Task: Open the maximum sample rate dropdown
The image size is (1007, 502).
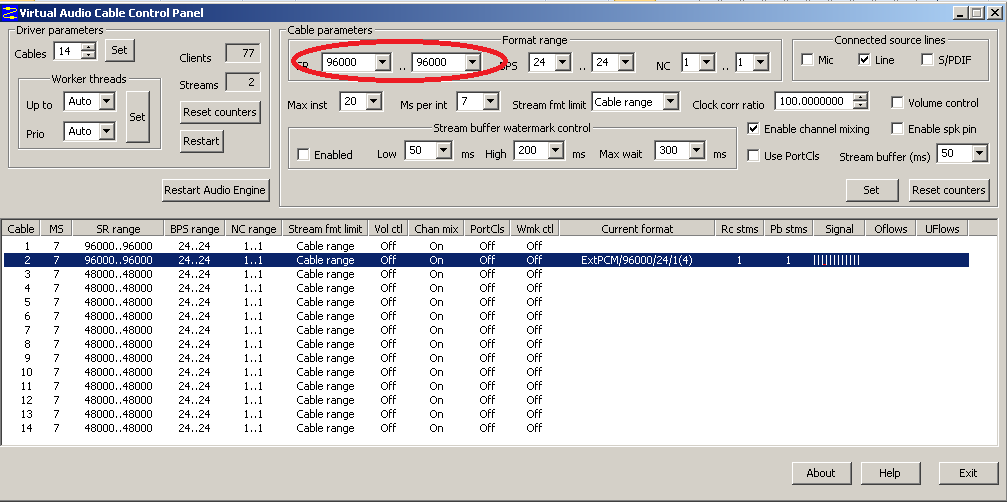Action: (472, 62)
